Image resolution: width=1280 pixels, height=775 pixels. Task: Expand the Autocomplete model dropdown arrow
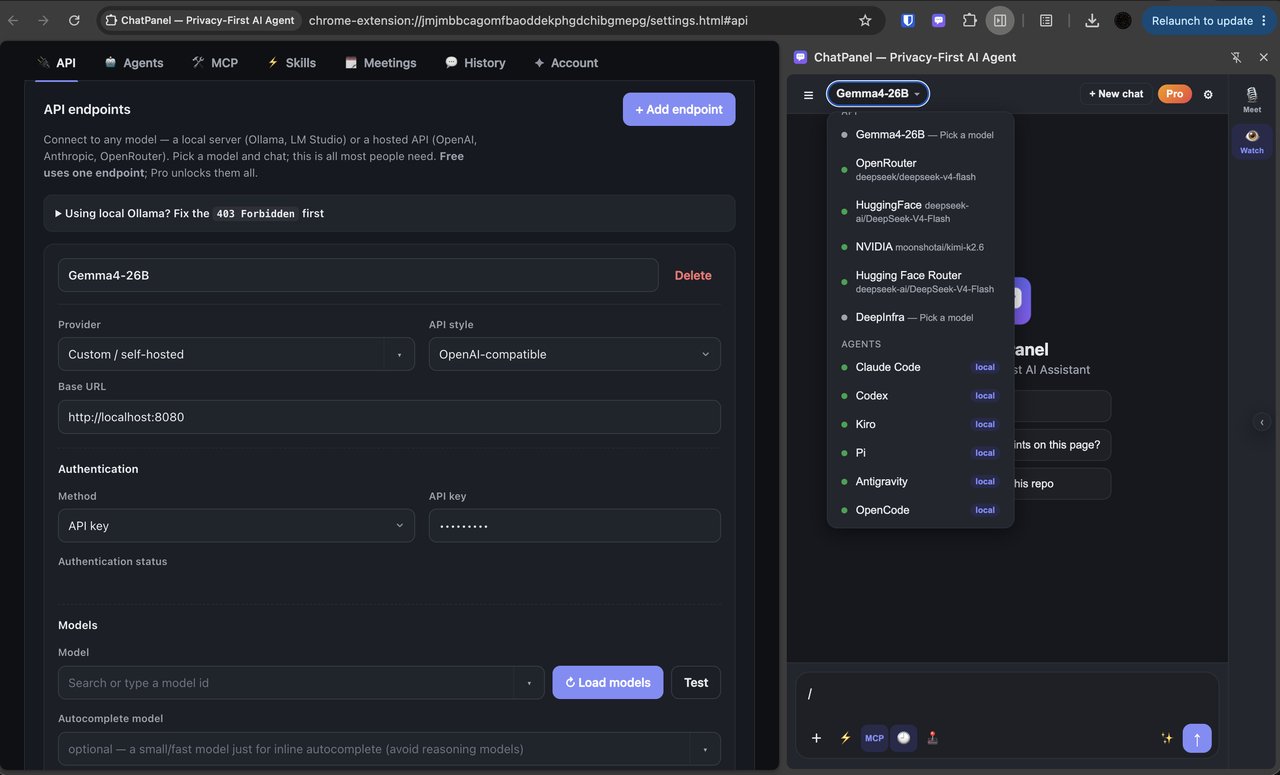click(705, 749)
